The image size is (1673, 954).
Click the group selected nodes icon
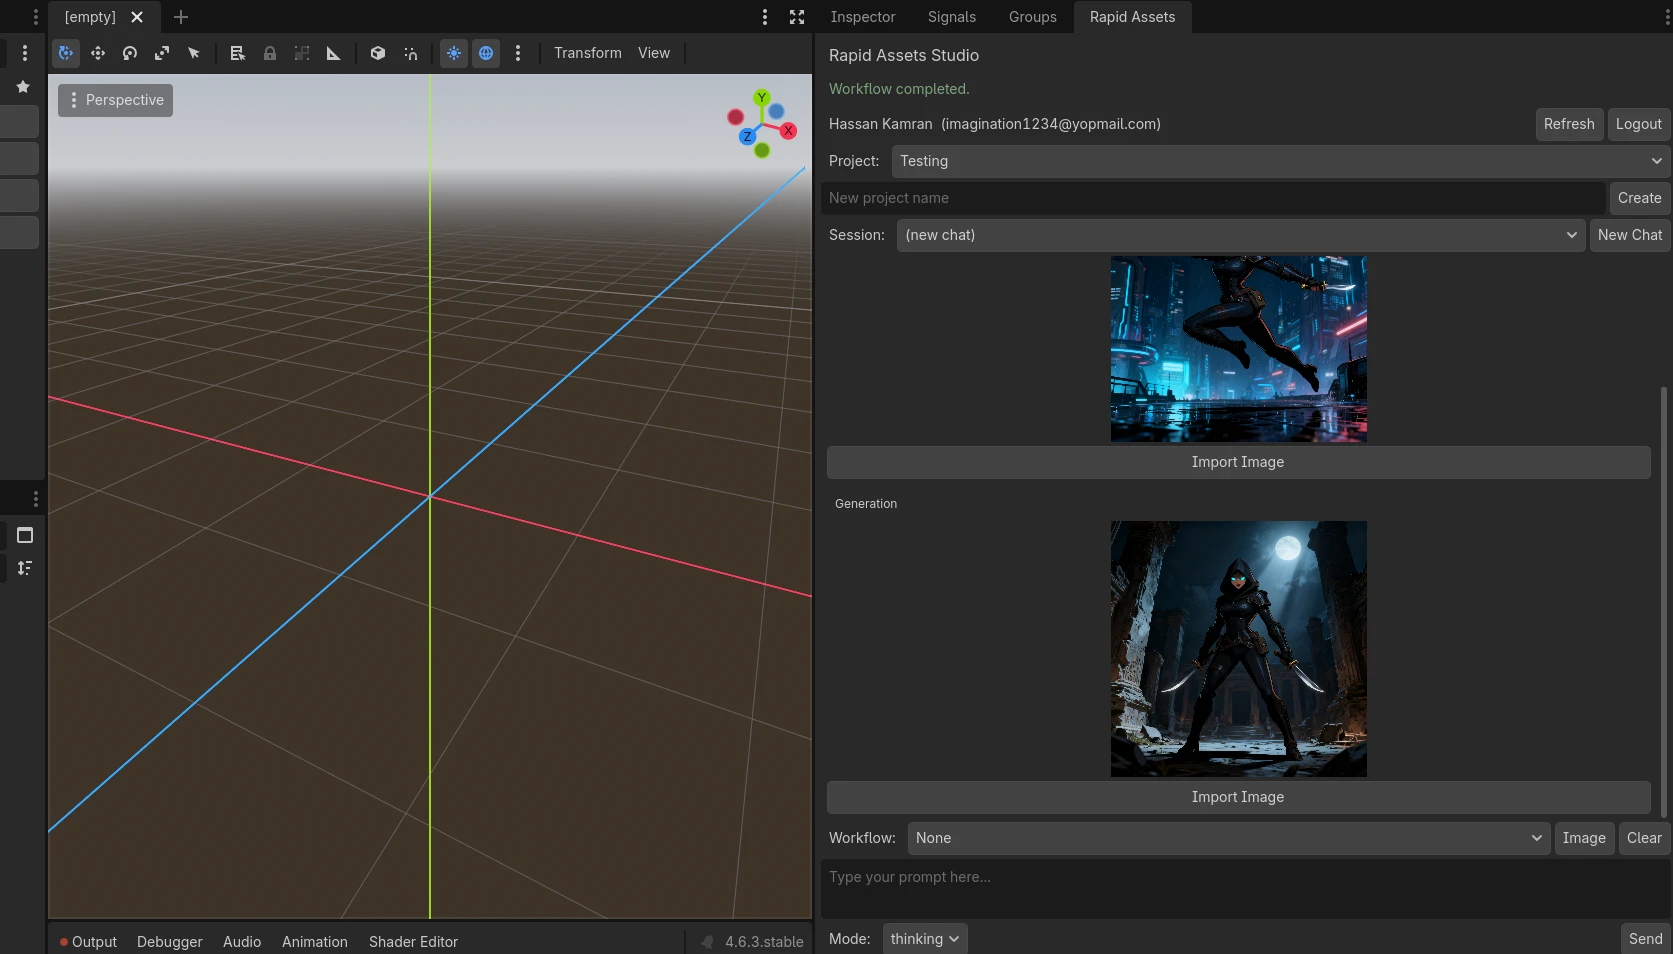coord(301,53)
